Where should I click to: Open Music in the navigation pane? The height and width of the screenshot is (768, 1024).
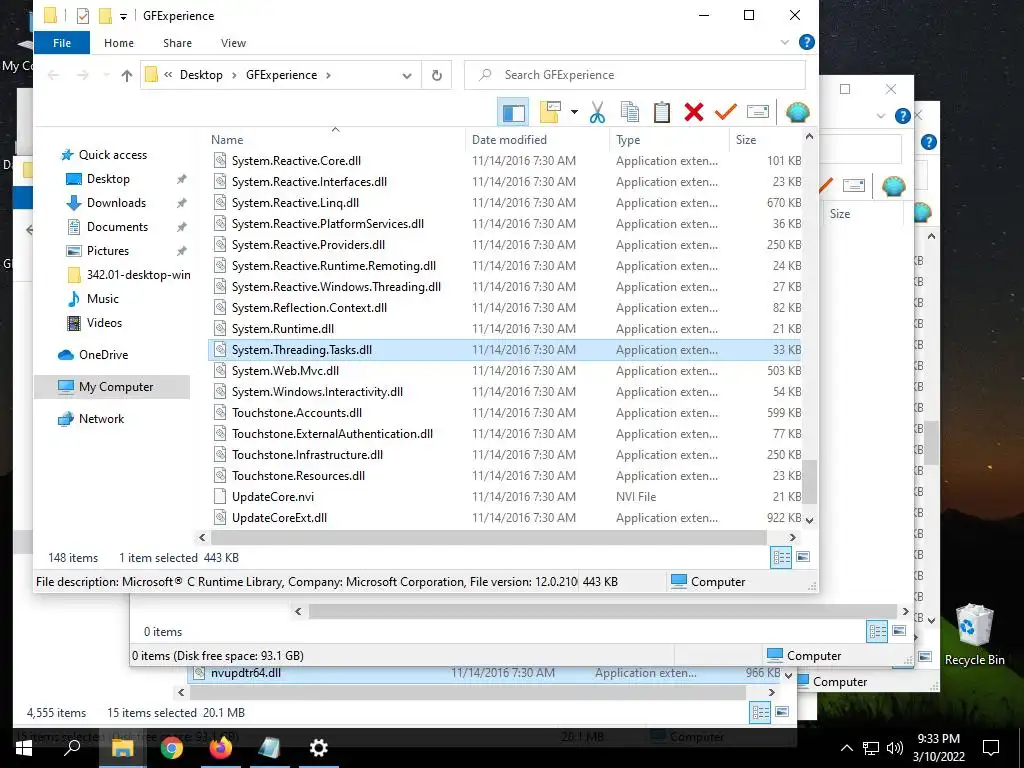tap(103, 299)
